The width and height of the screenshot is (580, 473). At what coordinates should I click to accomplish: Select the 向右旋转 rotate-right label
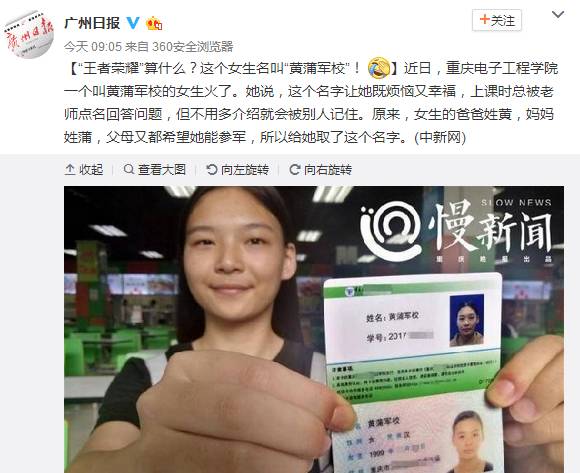pos(328,170)
